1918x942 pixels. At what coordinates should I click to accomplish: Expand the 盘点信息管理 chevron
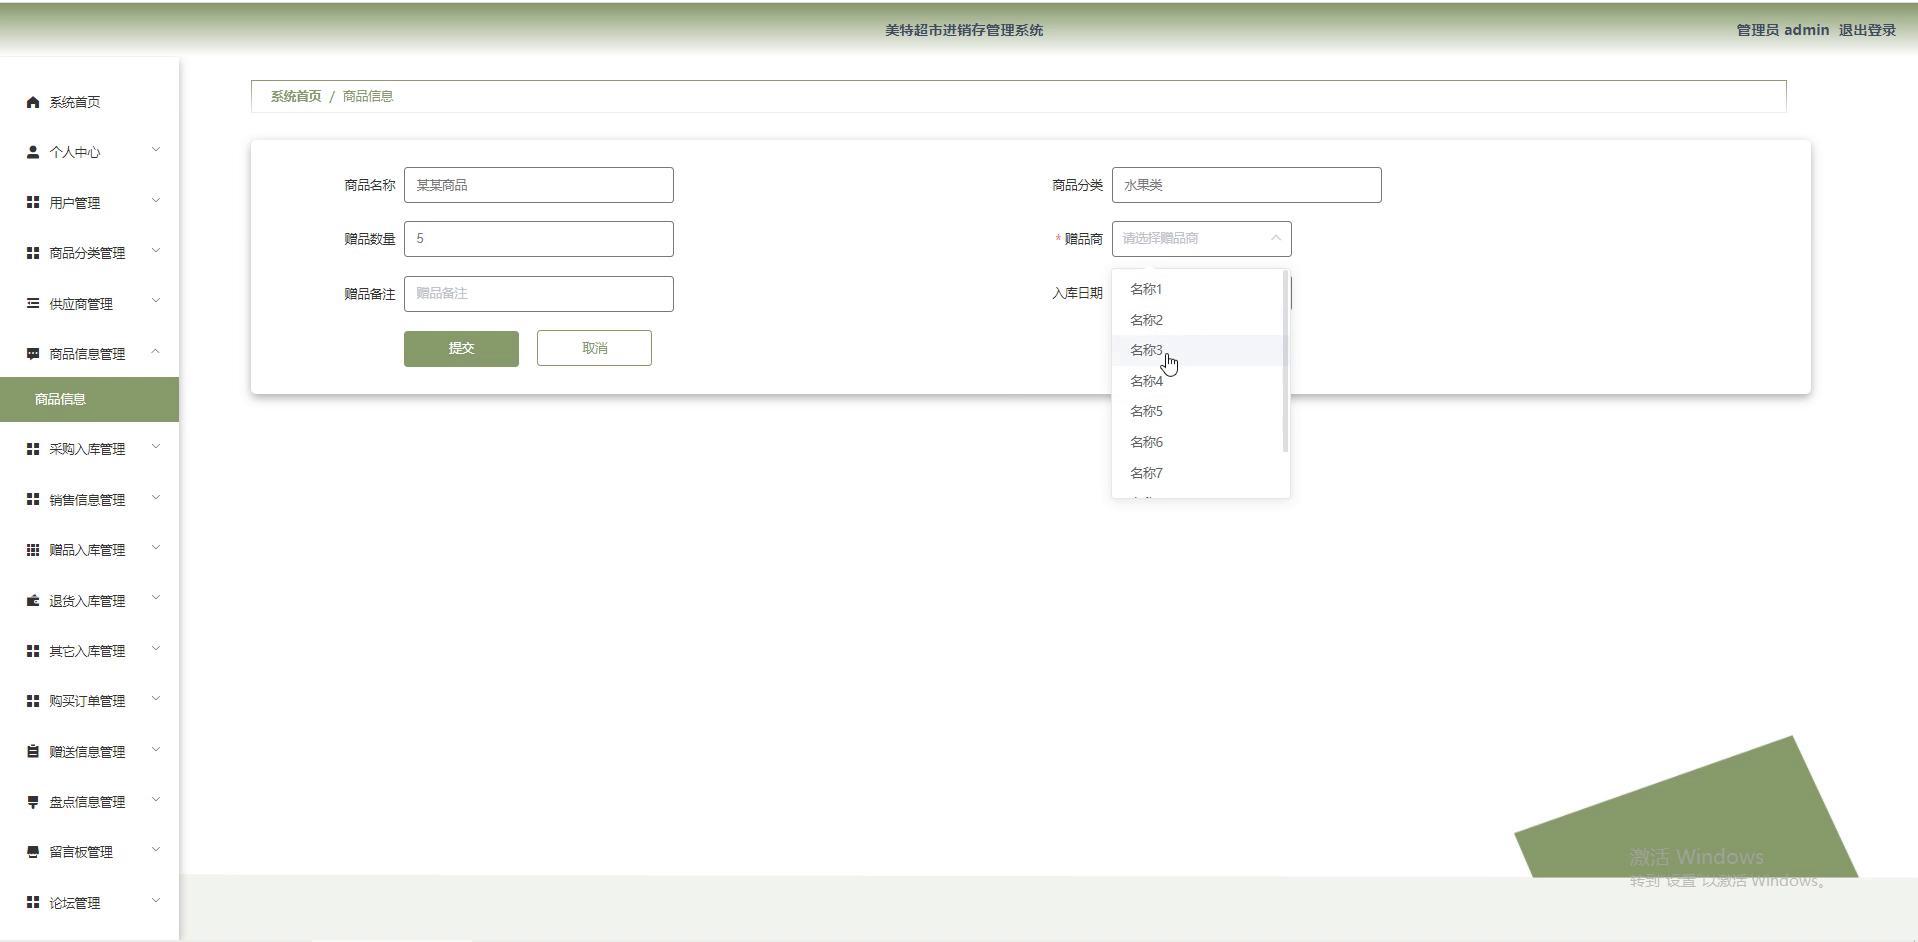pyautogui.click(x=156, y=800)
